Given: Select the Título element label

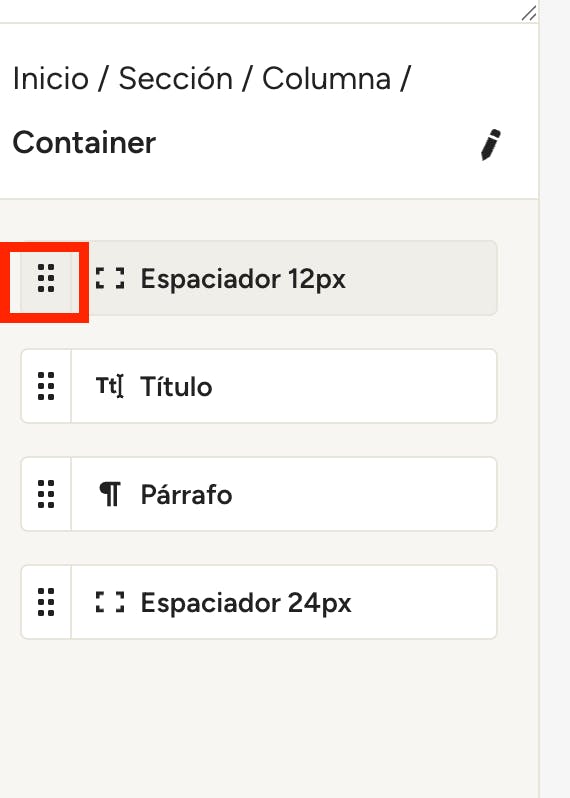Looking at the screenshot, I should tap(176, 386).
